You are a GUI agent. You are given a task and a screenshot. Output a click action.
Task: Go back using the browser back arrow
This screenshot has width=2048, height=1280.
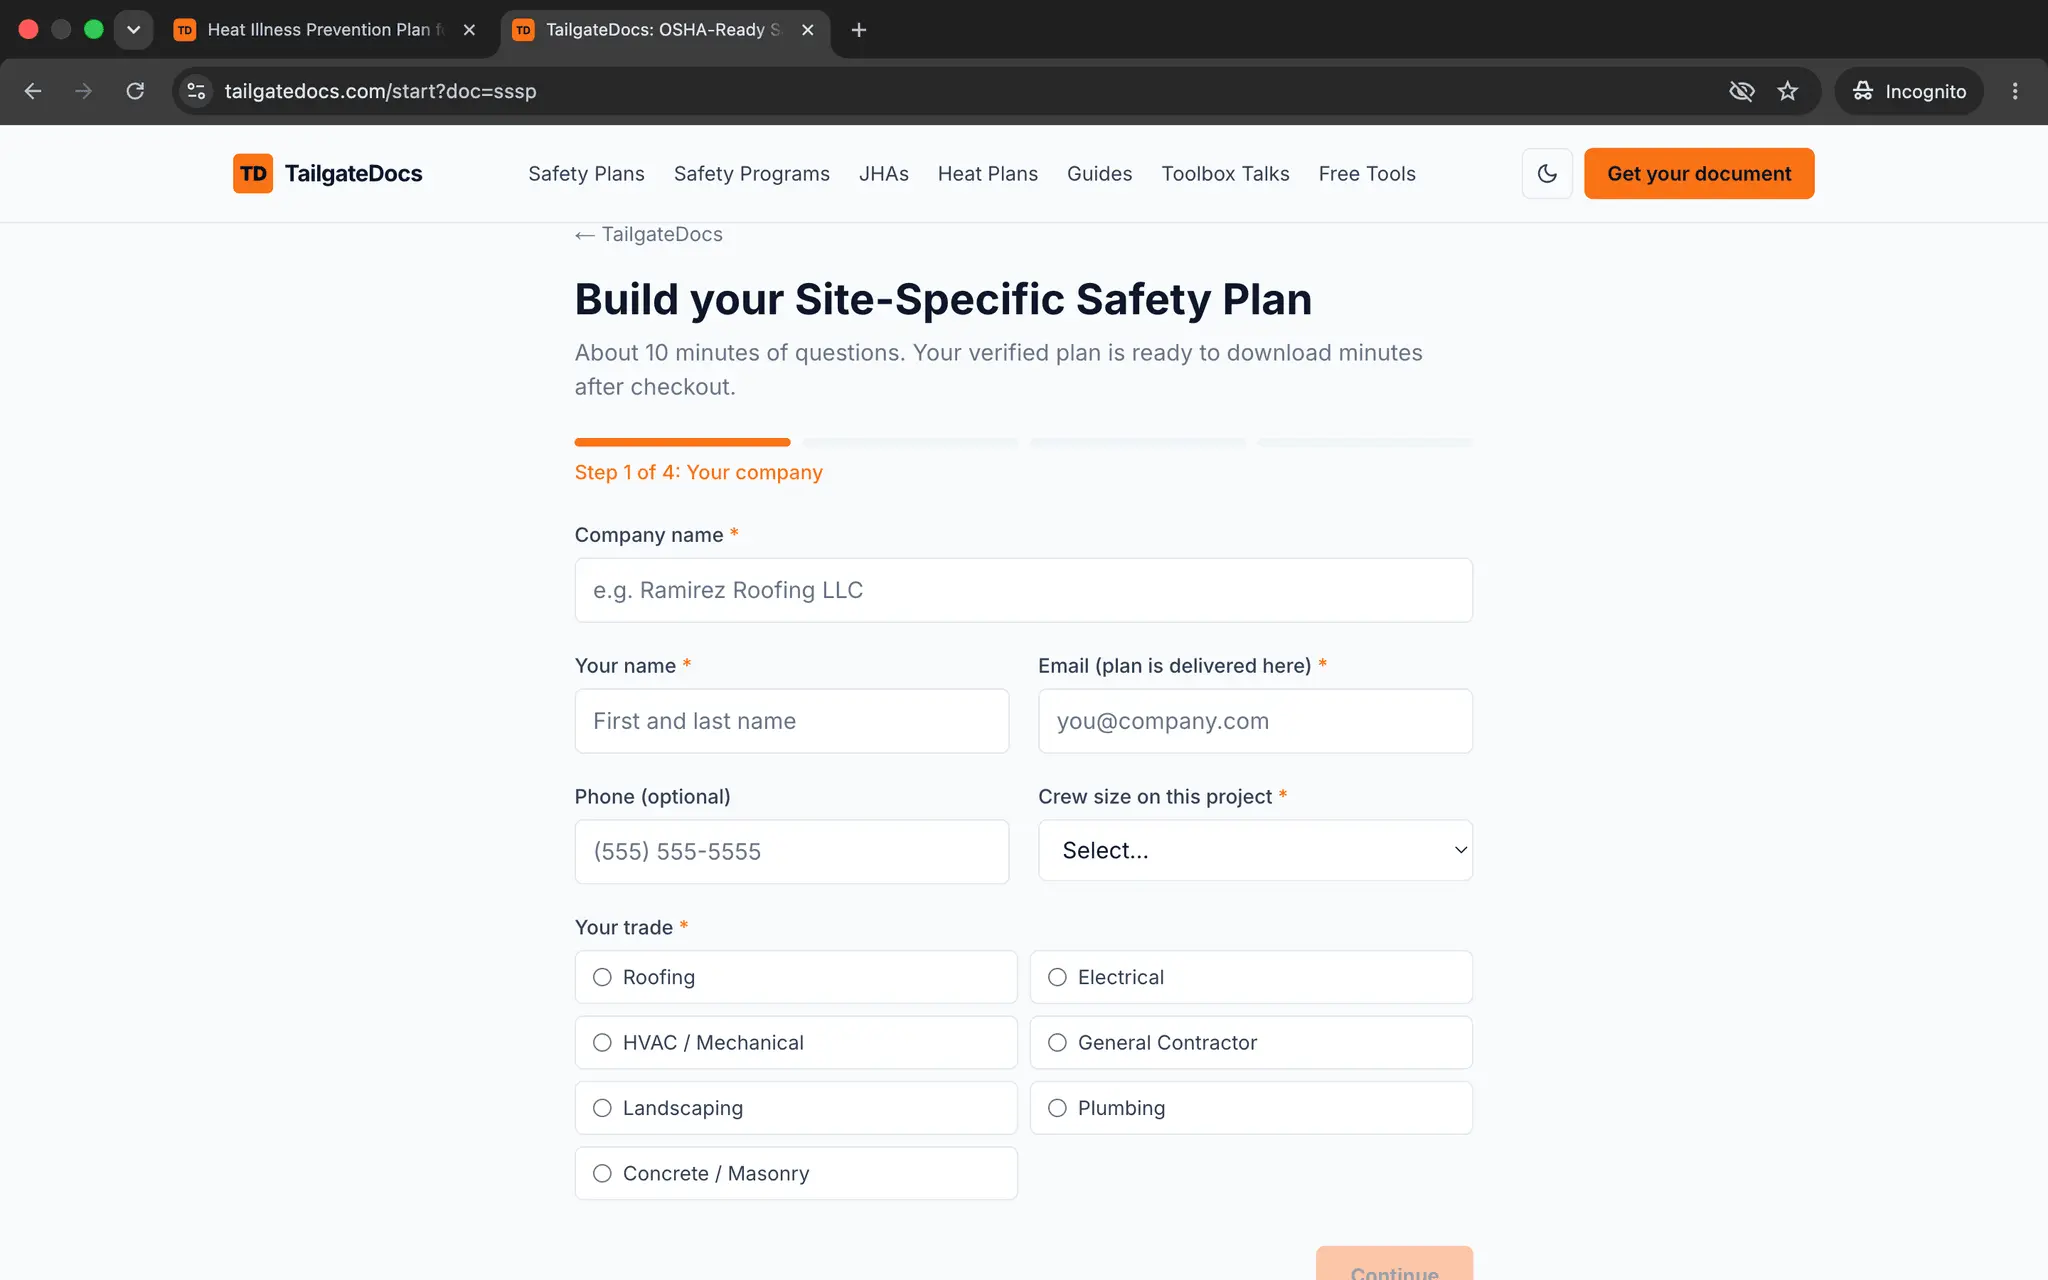point(33,91)
